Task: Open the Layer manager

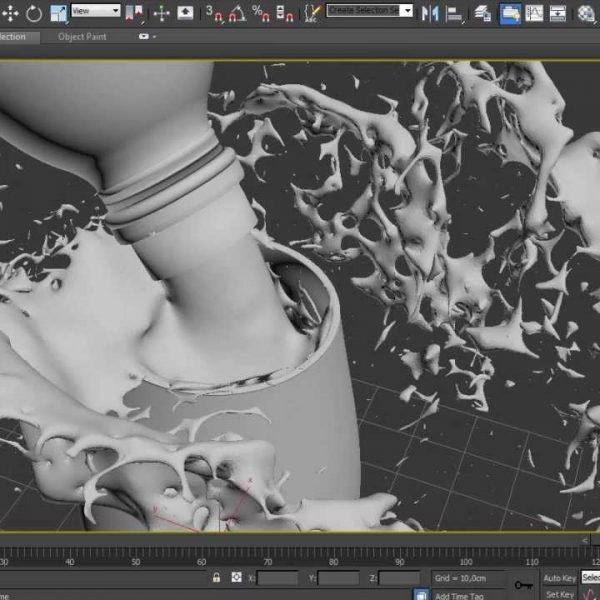Action: click(482, 13)
